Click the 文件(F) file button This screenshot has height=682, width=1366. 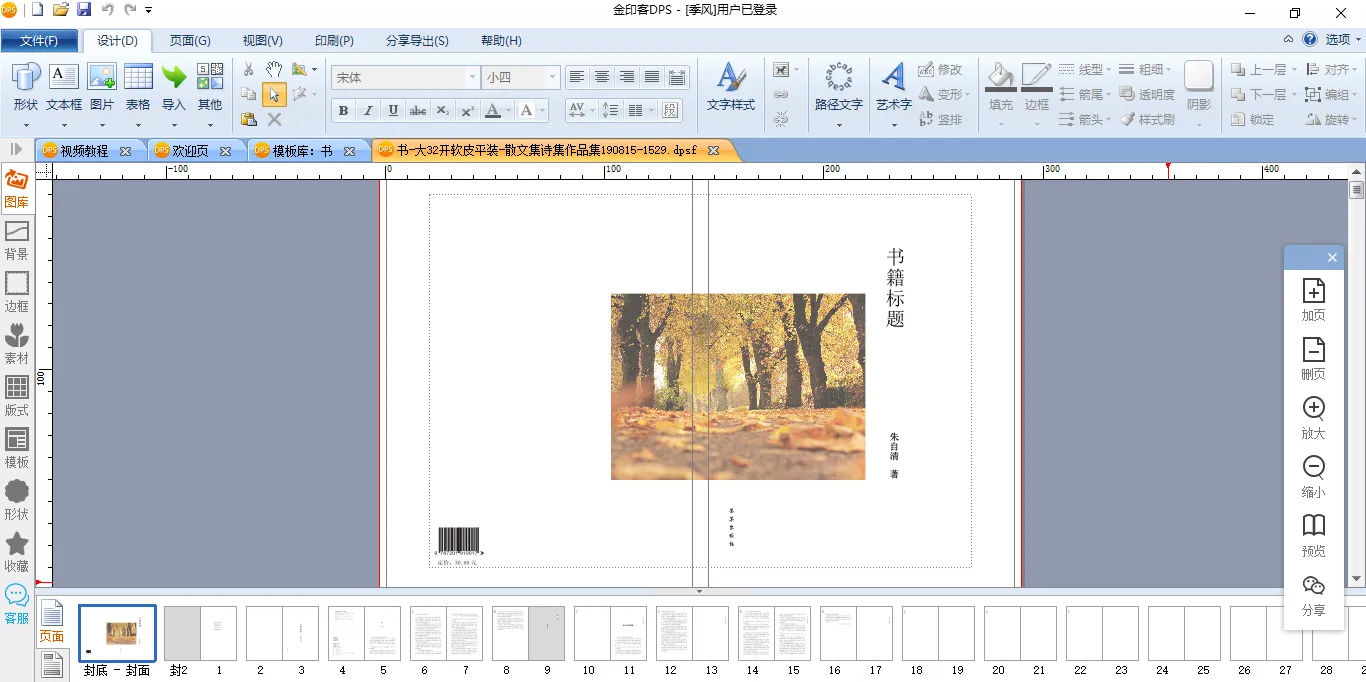[39, 41]
